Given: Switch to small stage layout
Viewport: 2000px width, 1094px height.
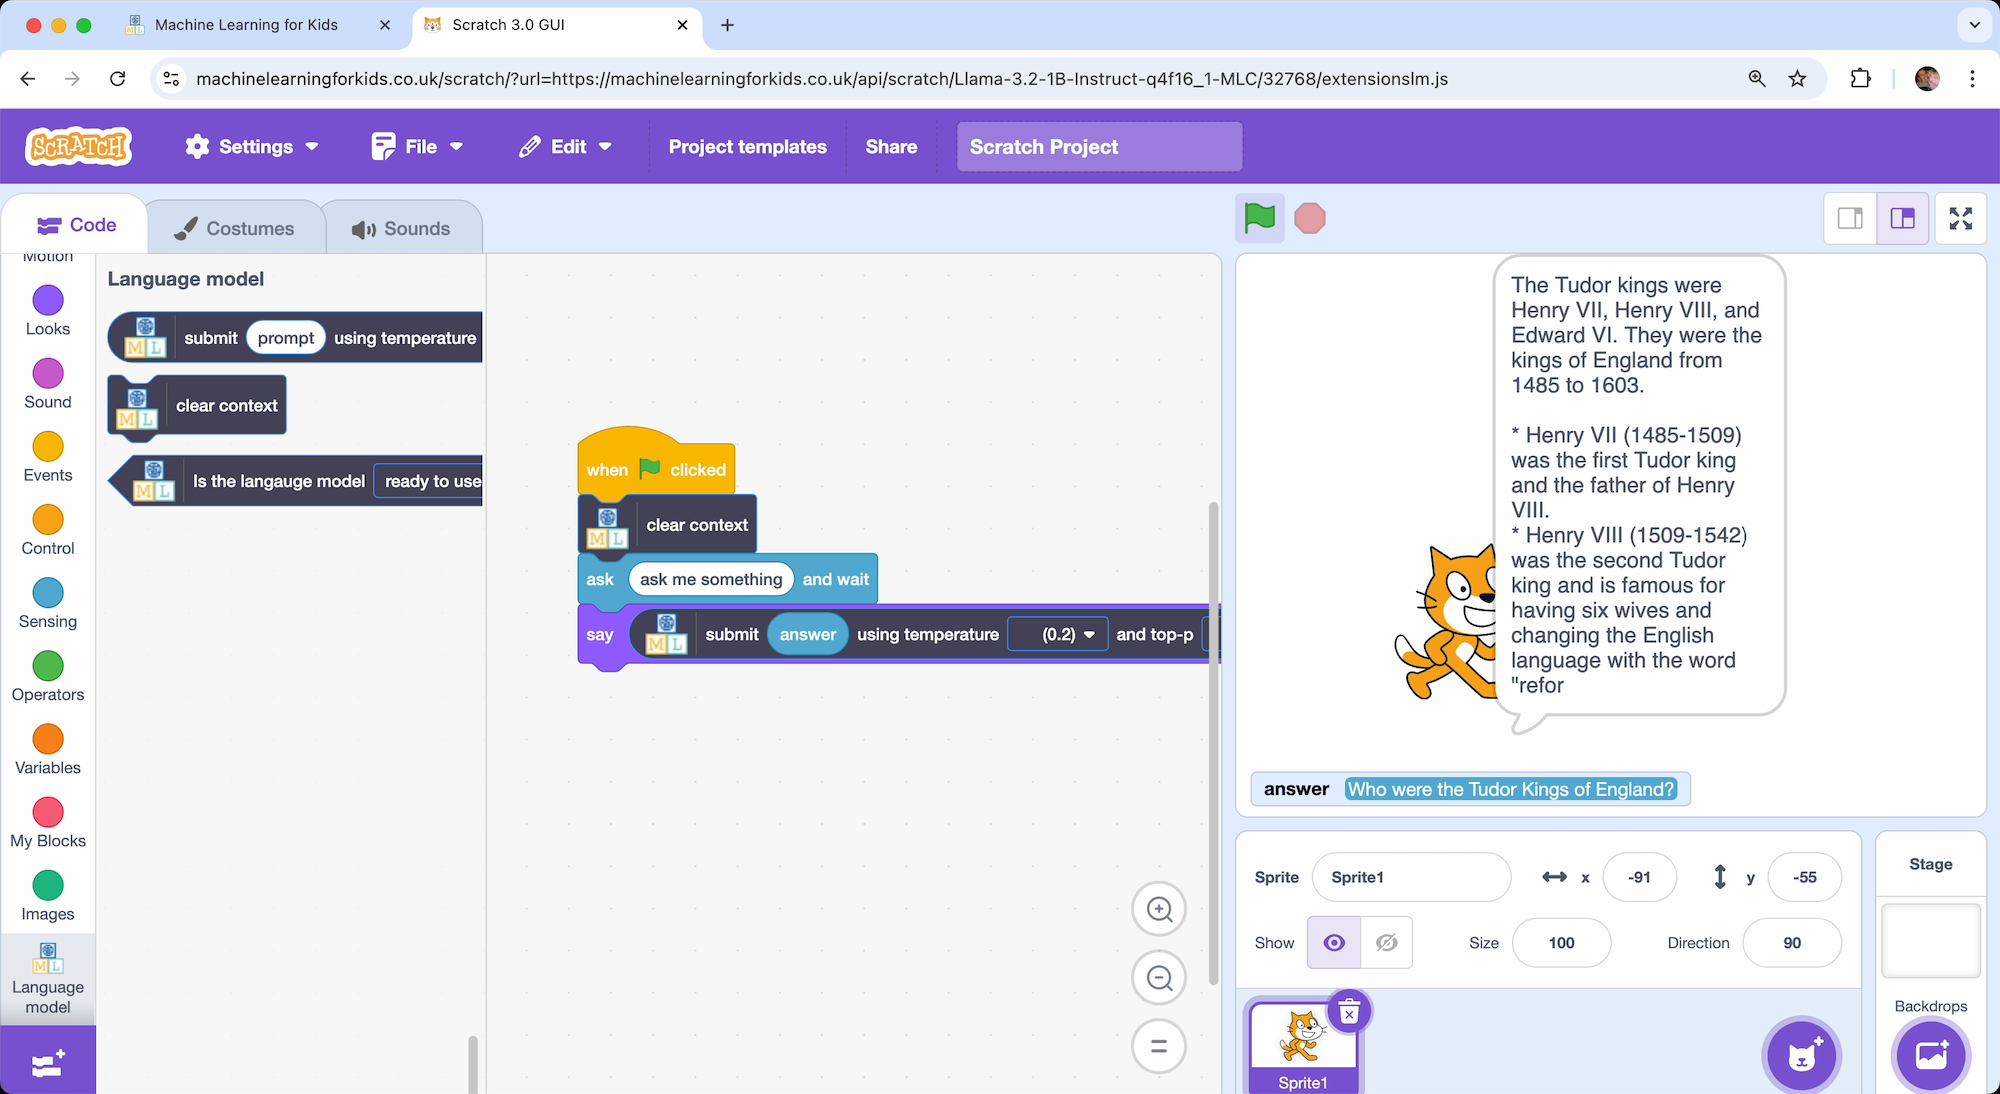Looking at the screenshot, I should pos(1850,218).
